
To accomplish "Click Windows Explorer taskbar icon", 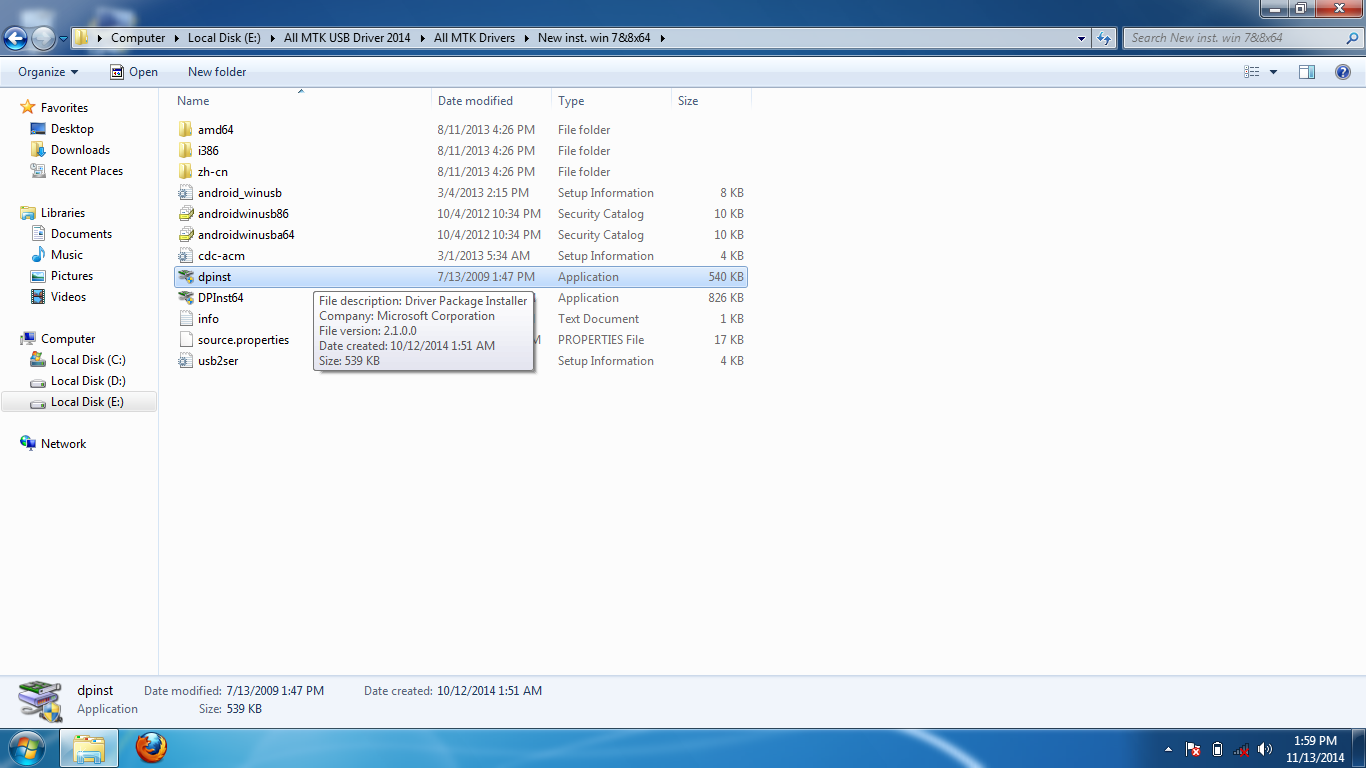I will coord(90,748).
